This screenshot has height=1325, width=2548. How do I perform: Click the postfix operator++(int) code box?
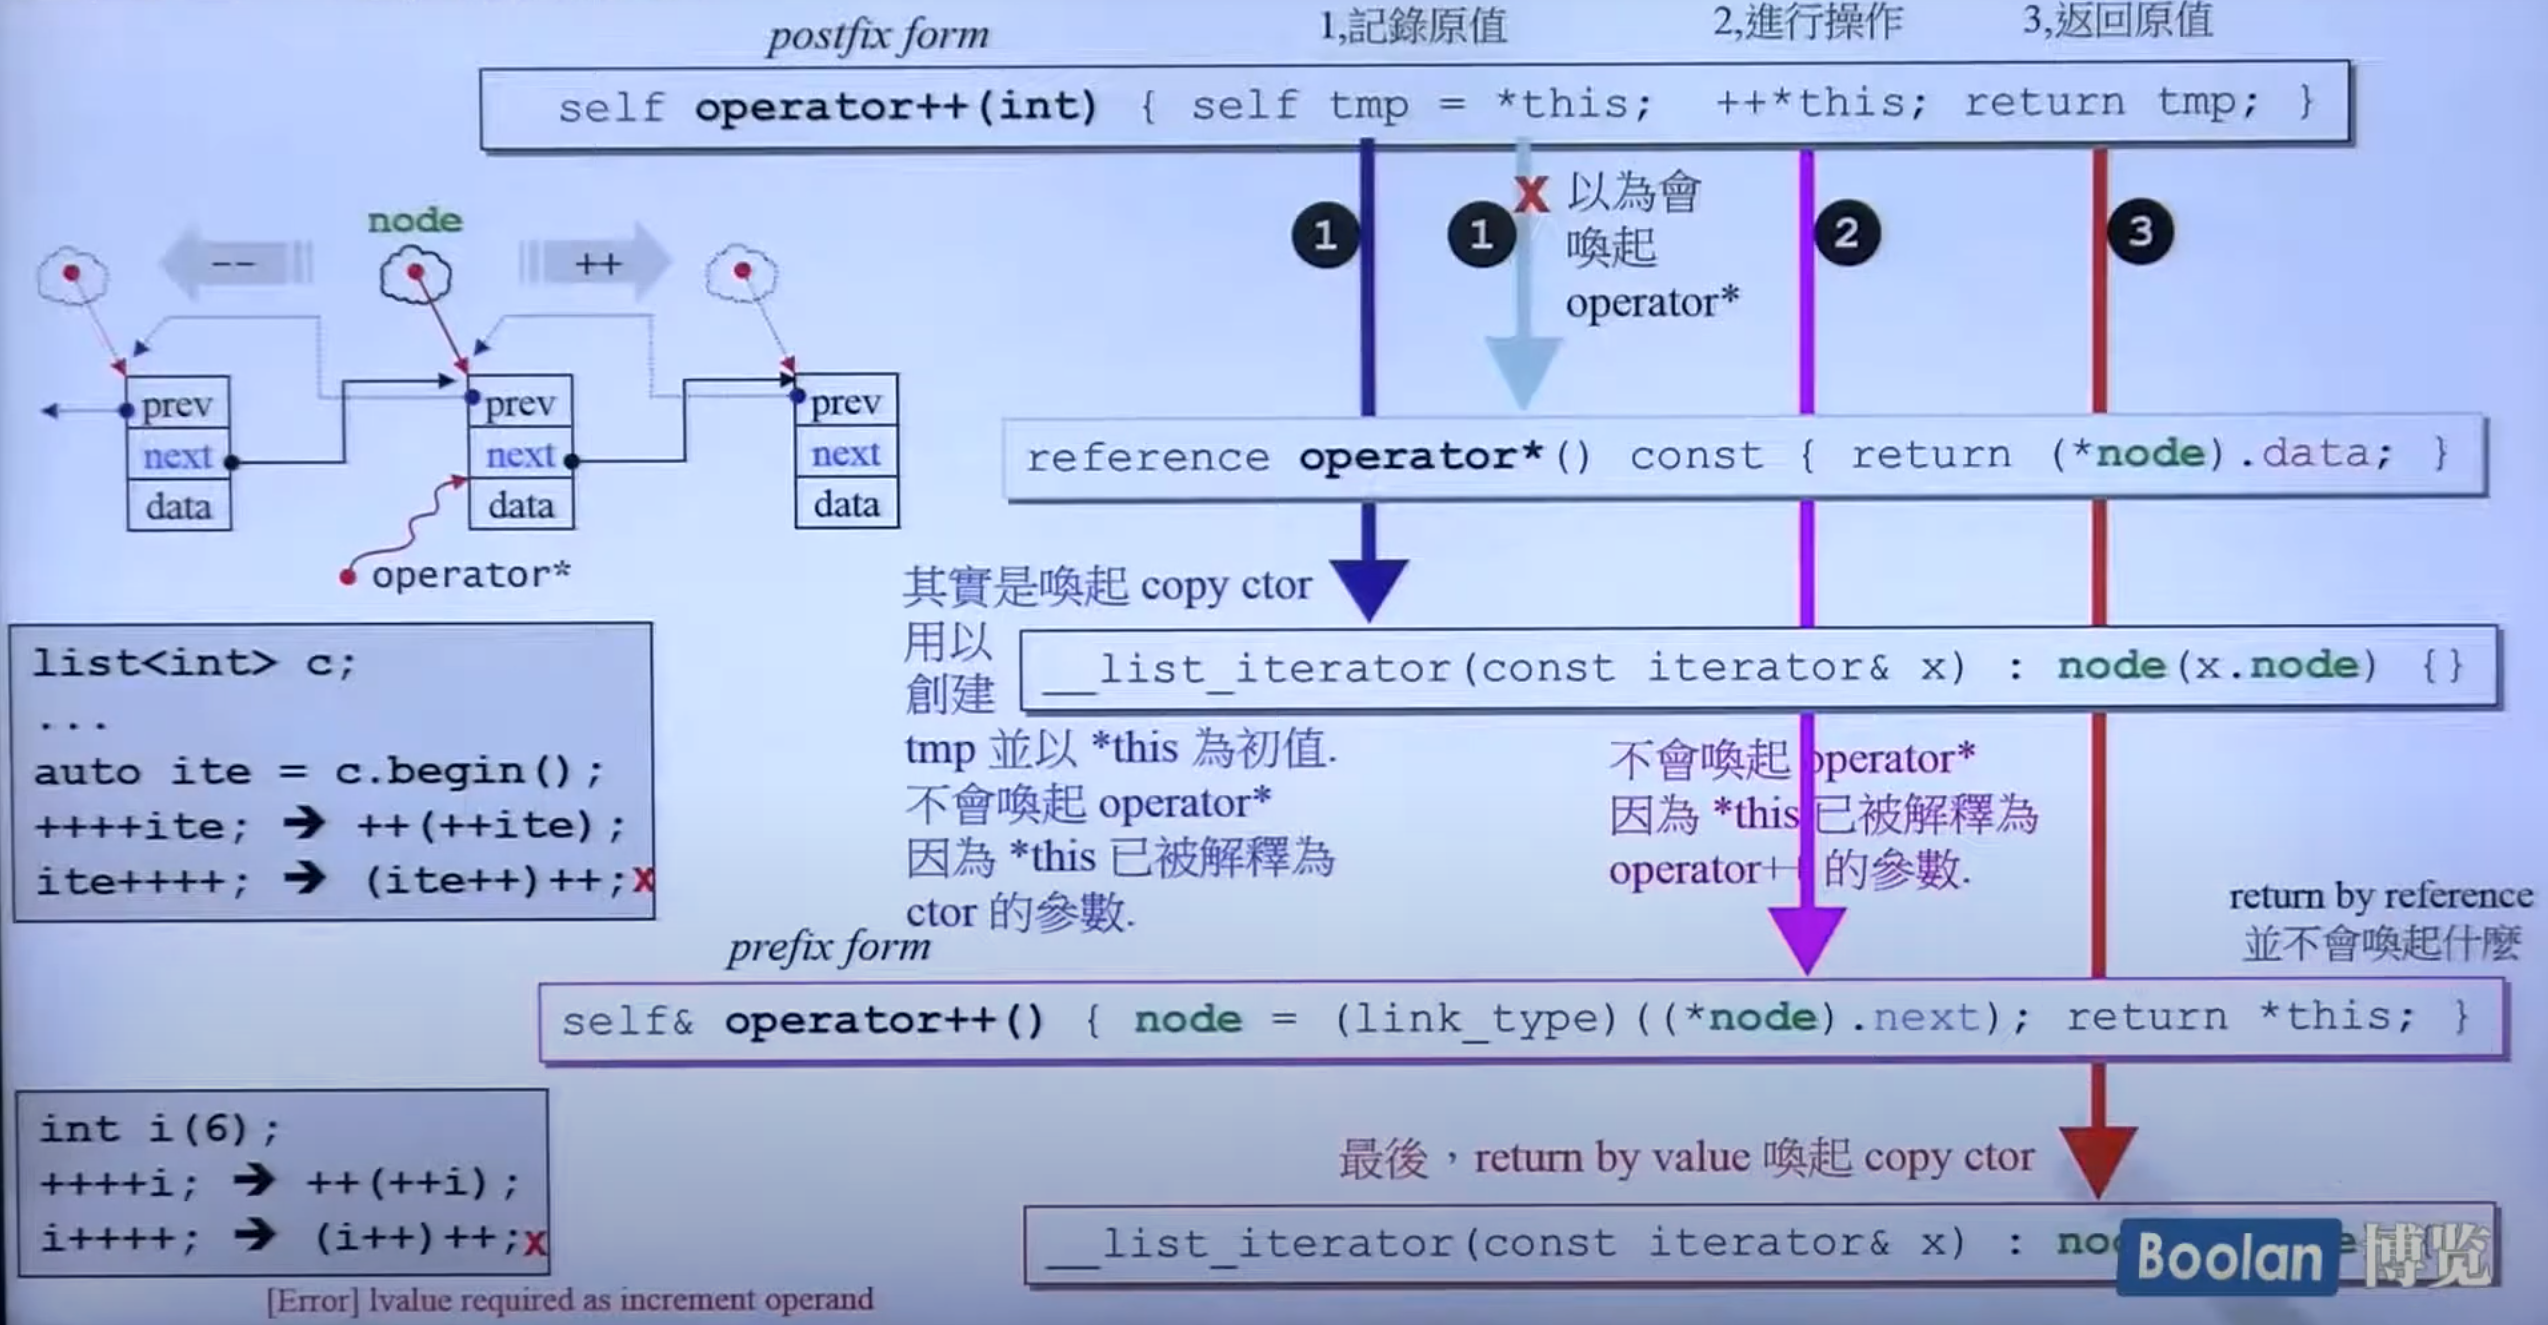point(1414,106)
